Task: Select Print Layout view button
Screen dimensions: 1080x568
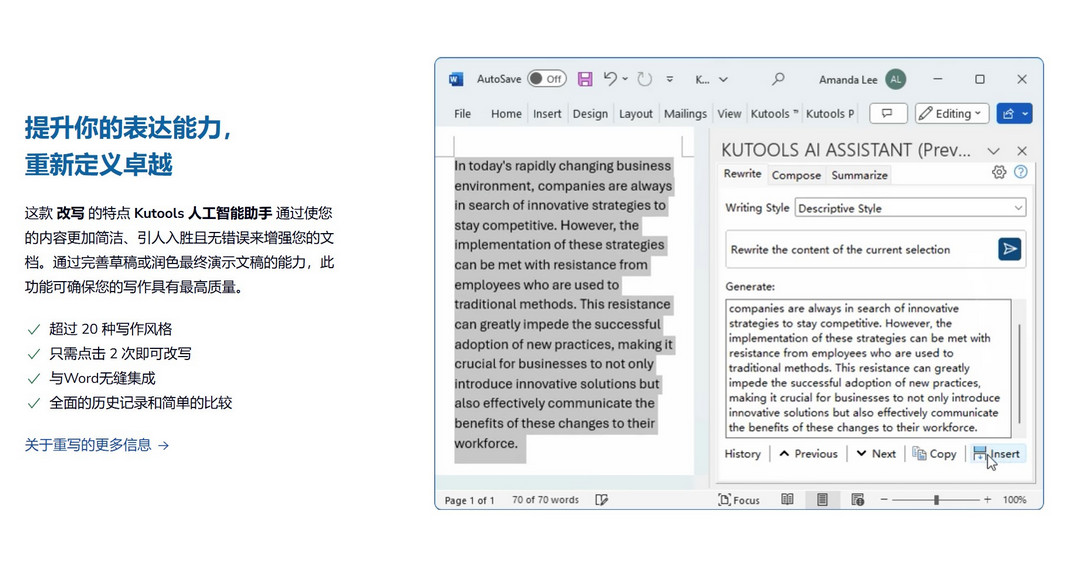Action: coord(822,500)
